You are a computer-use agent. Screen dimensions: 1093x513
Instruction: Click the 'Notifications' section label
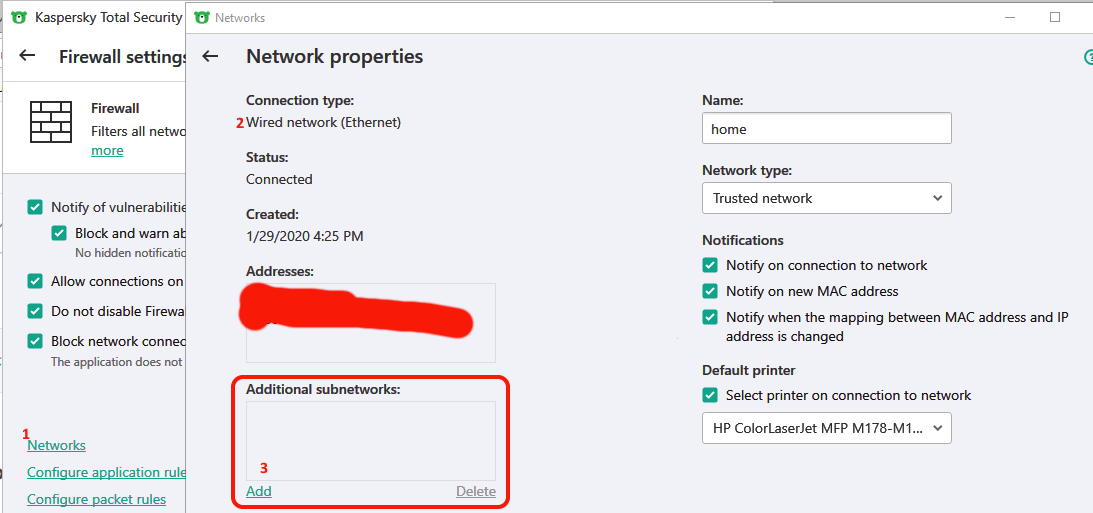(x=743, y=240)
